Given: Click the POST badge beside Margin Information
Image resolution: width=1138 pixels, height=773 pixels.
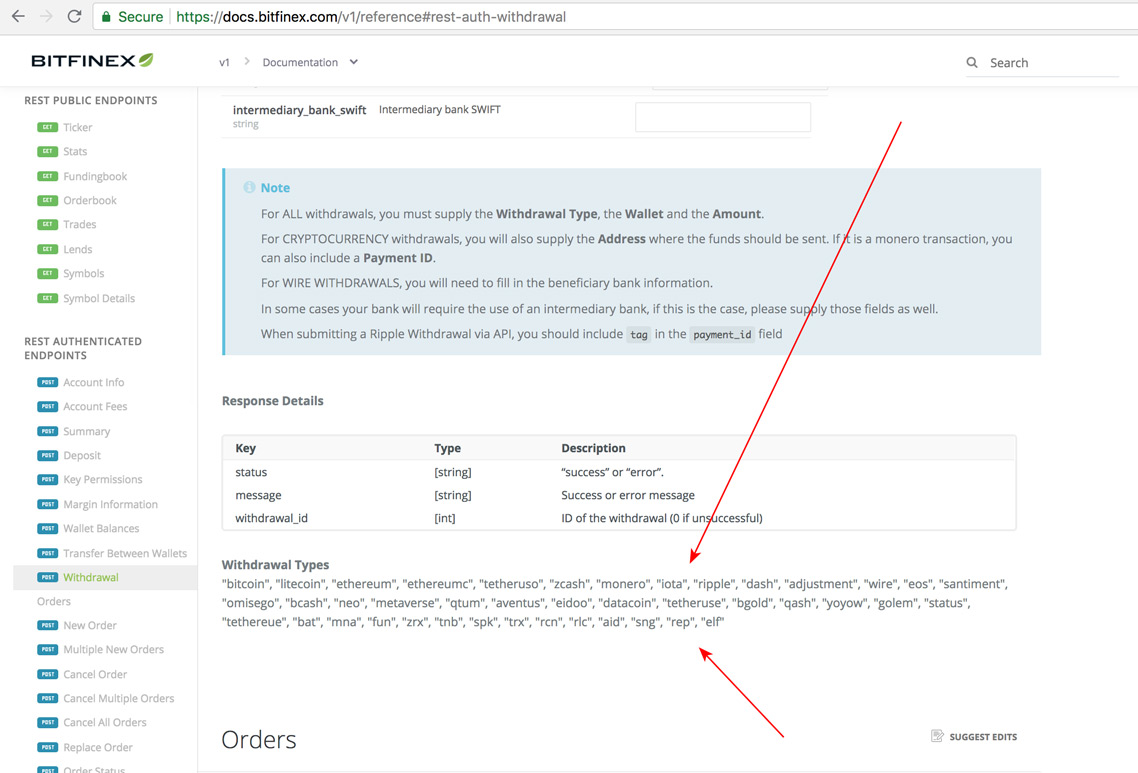Looking at the screenshot, I should [x=47, y=504].
